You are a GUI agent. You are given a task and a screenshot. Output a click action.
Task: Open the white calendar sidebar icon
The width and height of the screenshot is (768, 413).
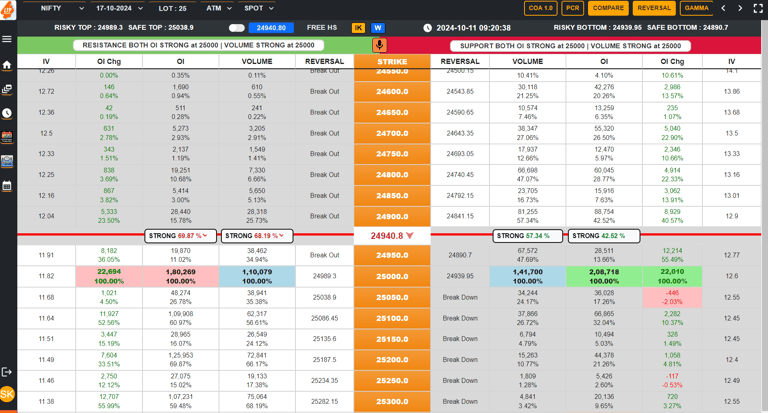[x=7, y=186]
